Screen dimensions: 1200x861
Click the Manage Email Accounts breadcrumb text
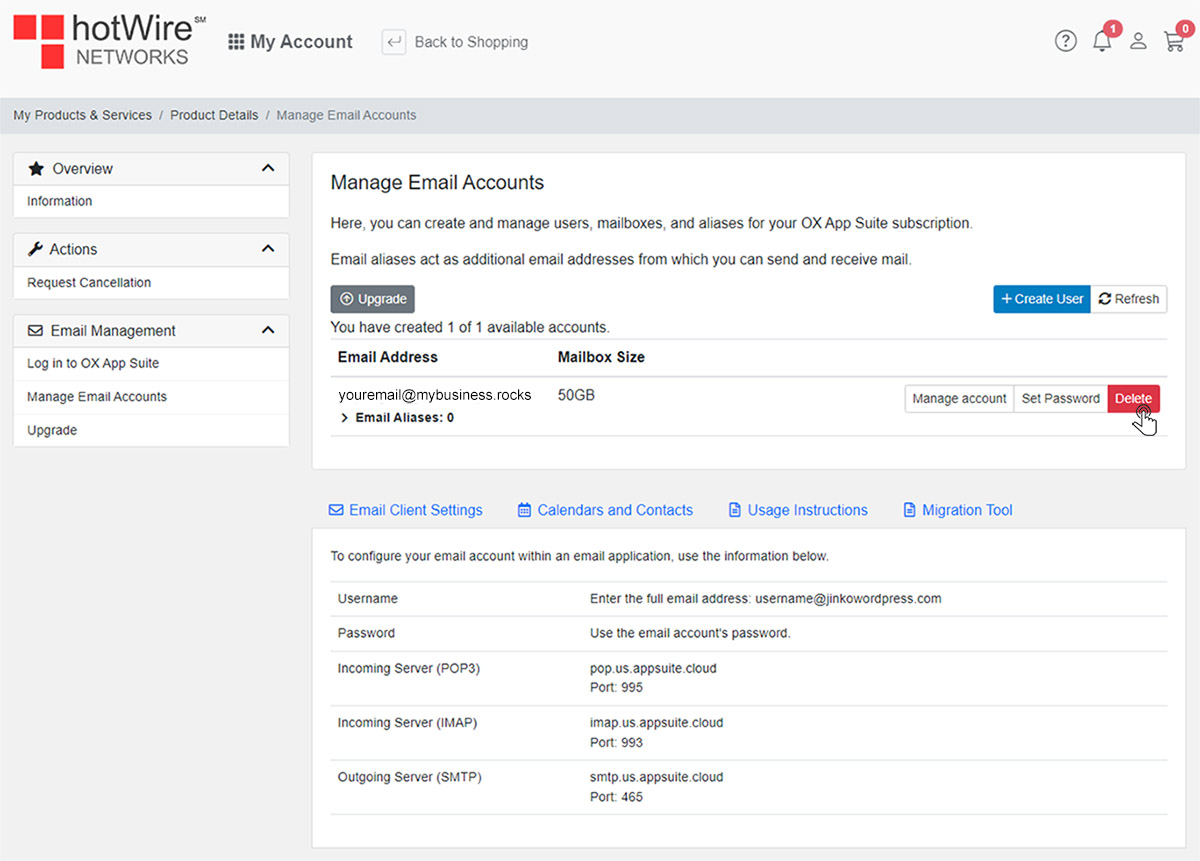(346, 115)
